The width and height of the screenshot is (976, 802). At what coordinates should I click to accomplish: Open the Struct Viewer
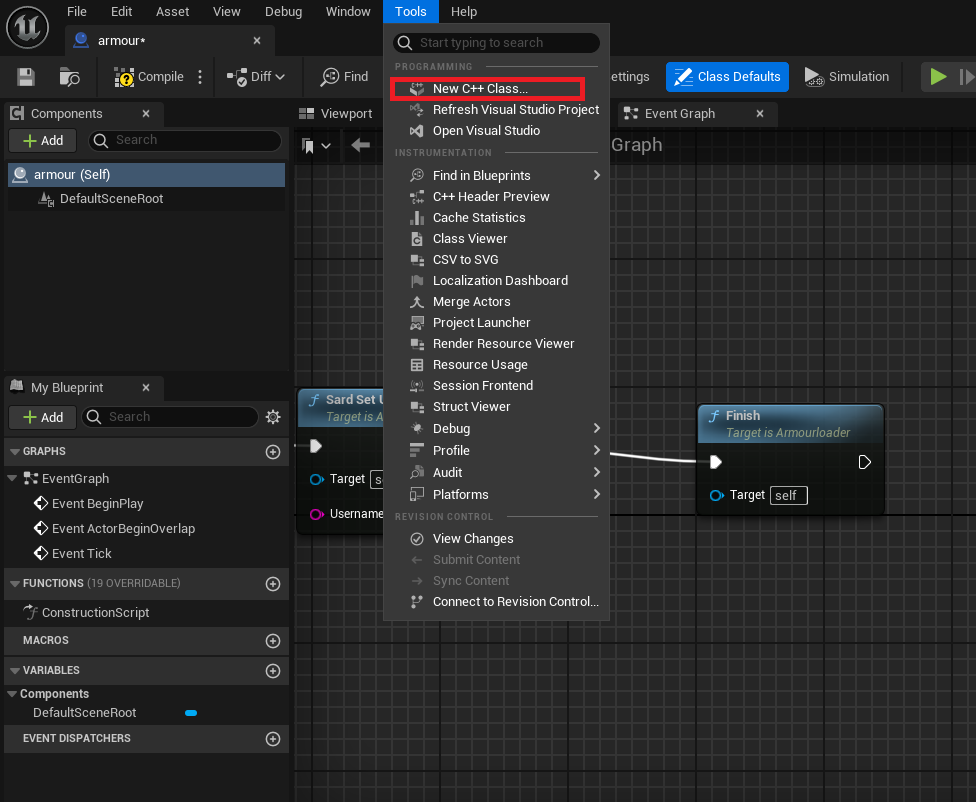click(x=496, y=407)
